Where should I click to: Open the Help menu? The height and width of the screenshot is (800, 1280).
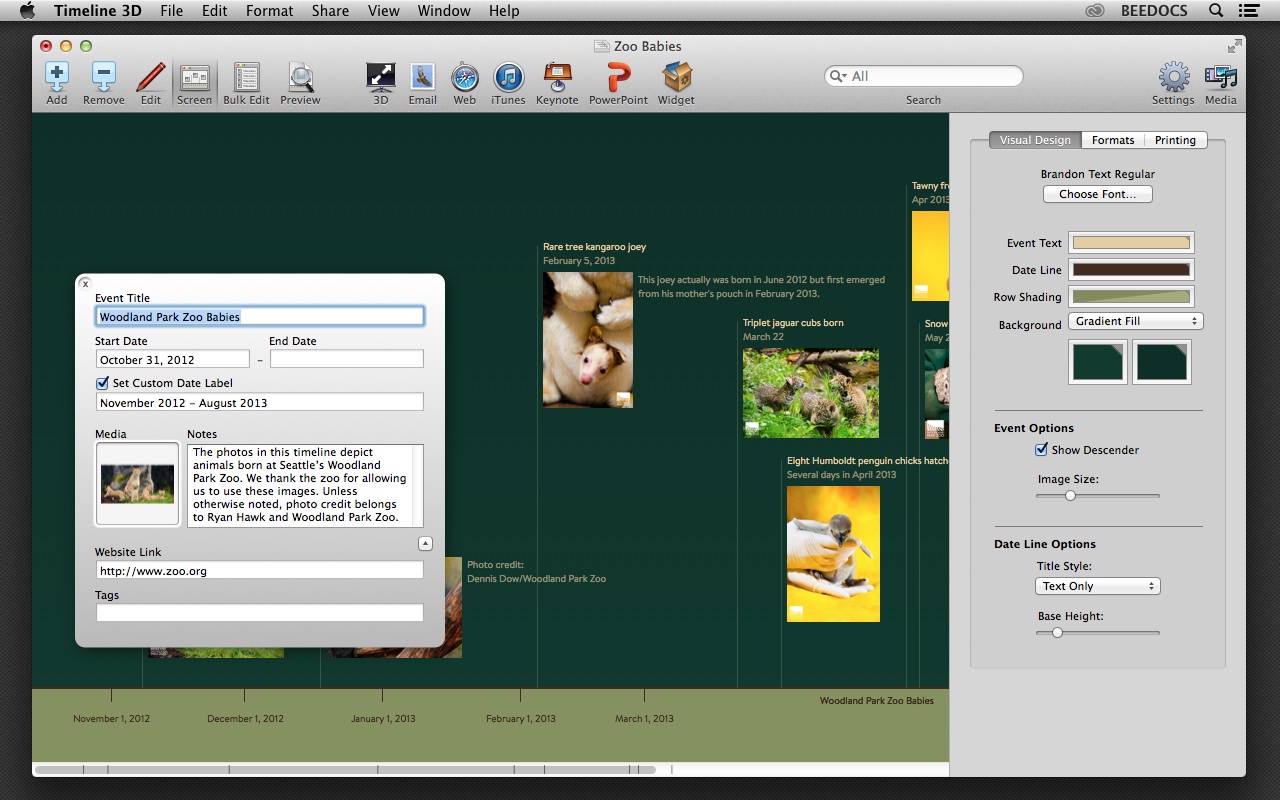[x=504, y=11]
